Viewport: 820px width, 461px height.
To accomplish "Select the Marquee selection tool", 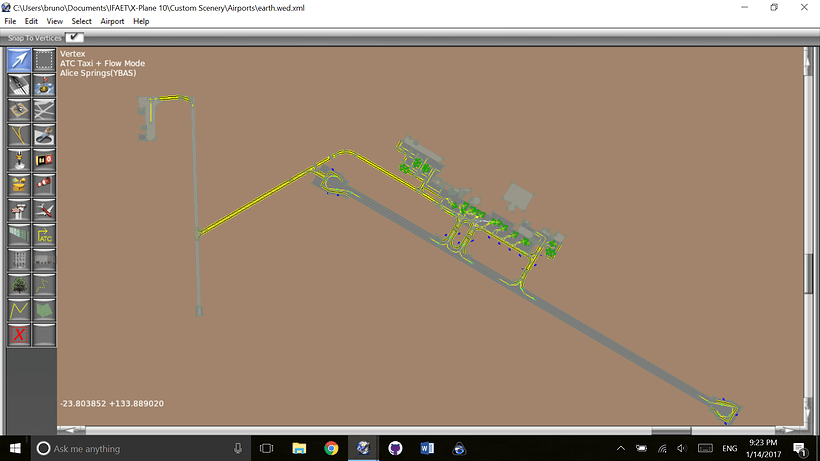I will (44, 60).
